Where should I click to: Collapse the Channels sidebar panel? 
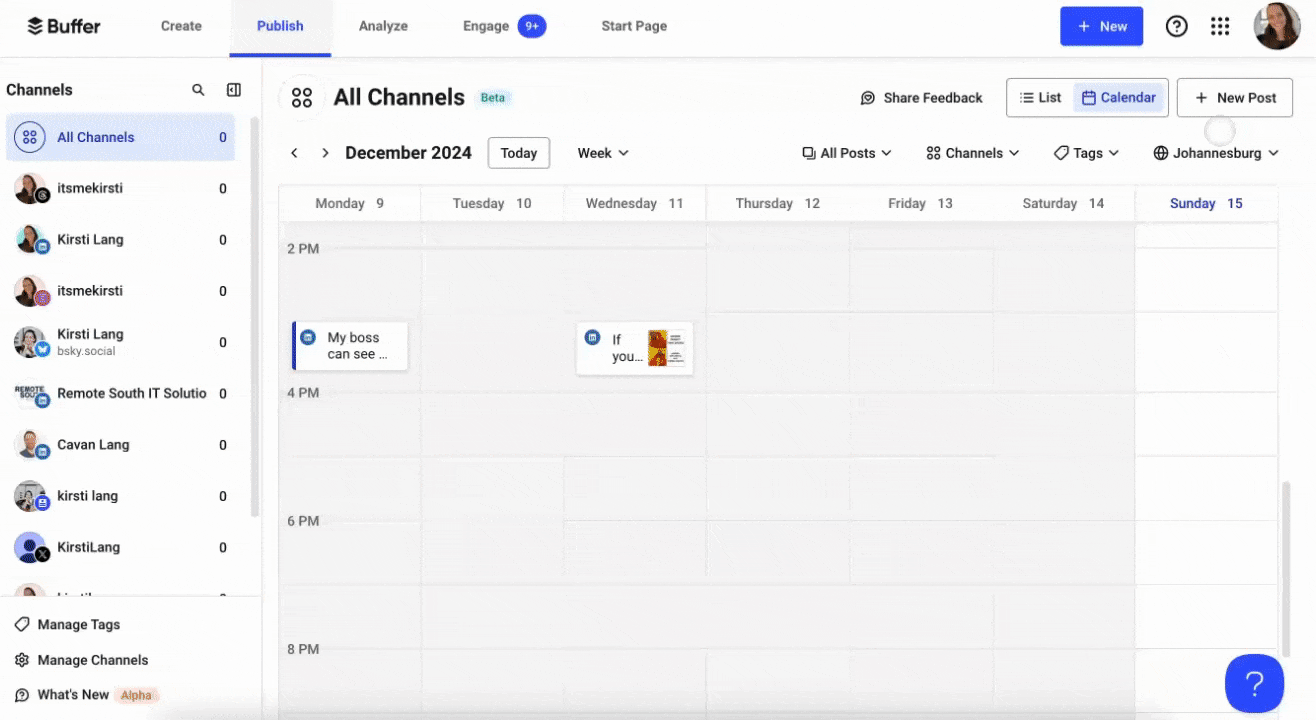(233, 89)
